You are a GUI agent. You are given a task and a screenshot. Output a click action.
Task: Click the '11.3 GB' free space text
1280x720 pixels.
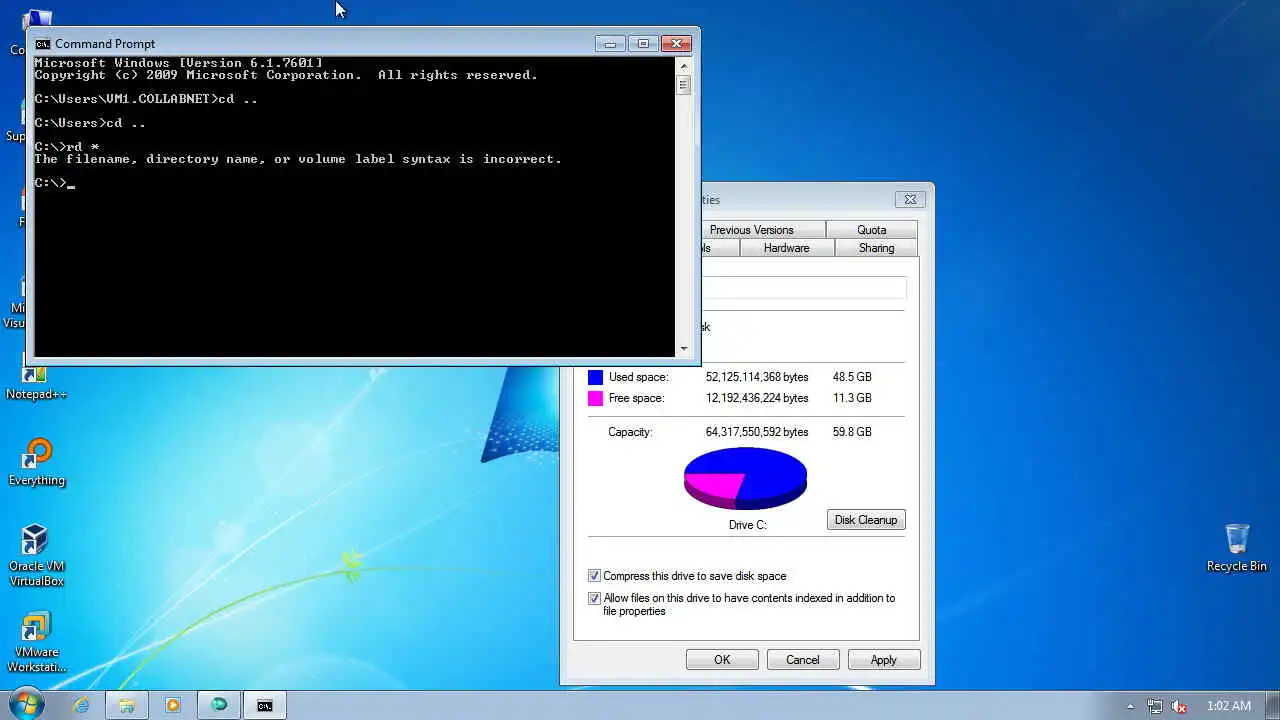coord(852,398)
